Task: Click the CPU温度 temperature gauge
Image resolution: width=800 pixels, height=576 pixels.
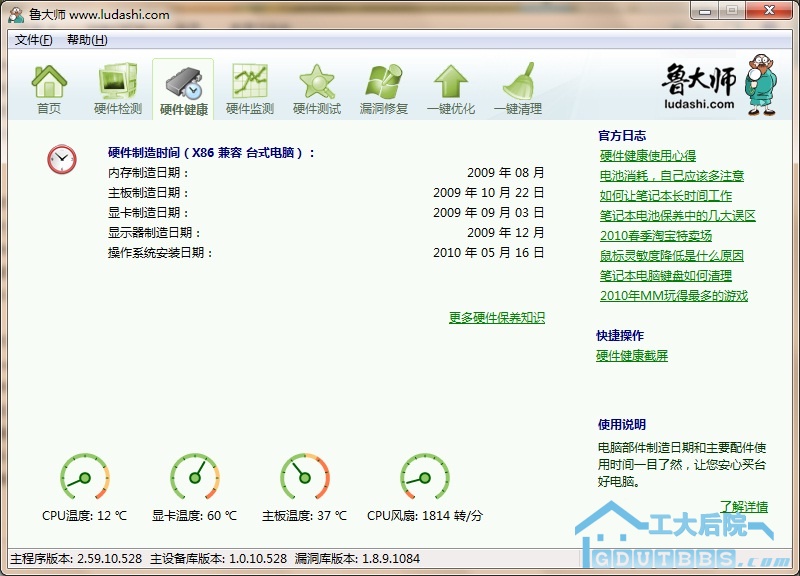Action: [x=85, y=478]
